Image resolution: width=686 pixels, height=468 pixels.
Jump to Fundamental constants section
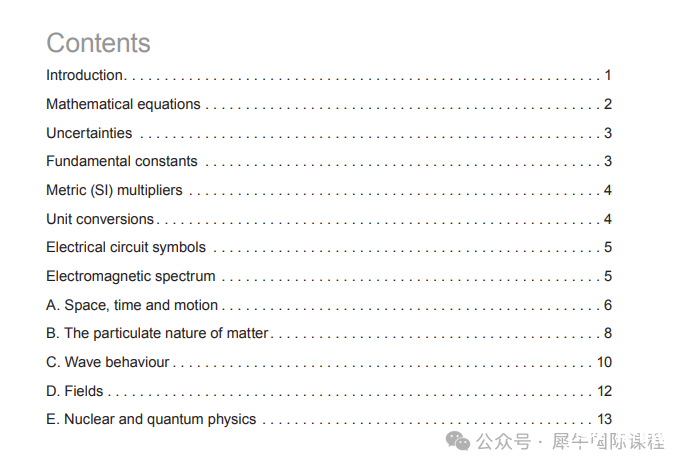pos(329,161)
